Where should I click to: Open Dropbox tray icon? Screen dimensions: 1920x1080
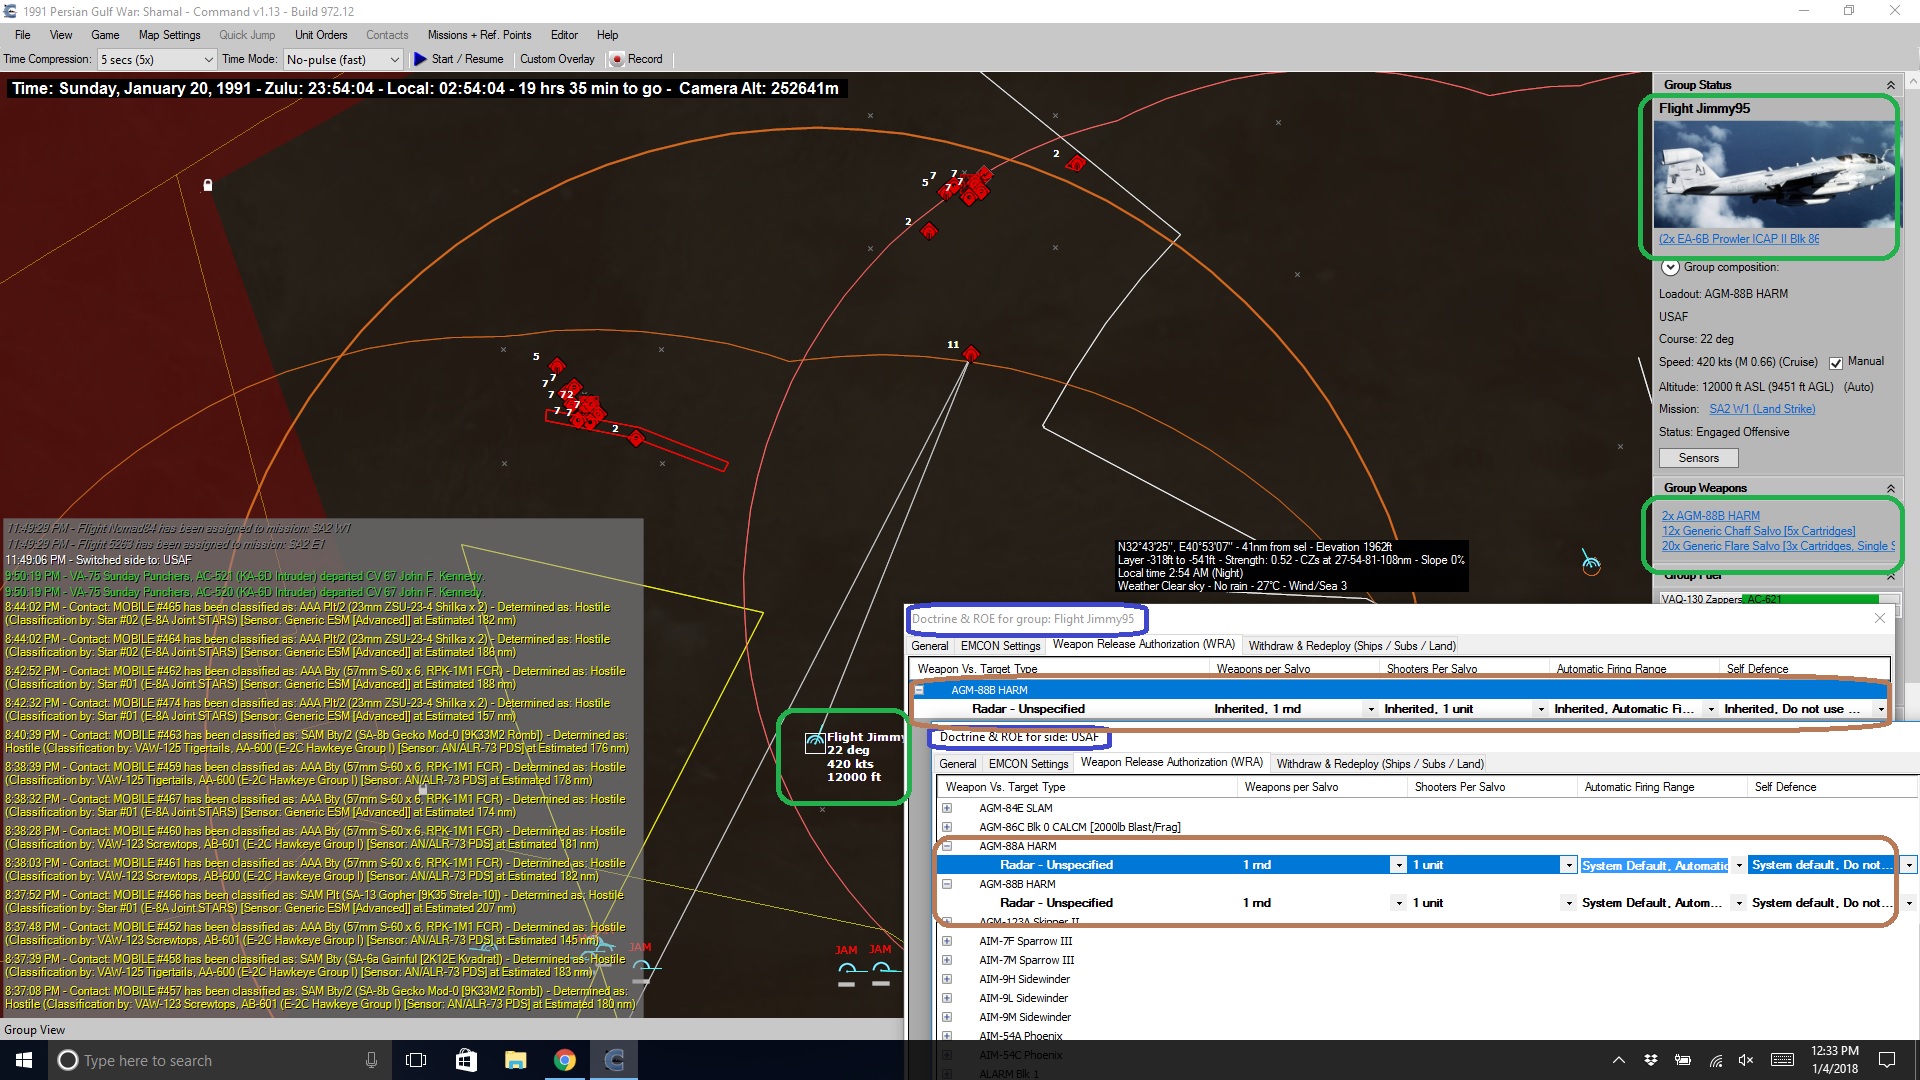click(x=1651, y=1060)
